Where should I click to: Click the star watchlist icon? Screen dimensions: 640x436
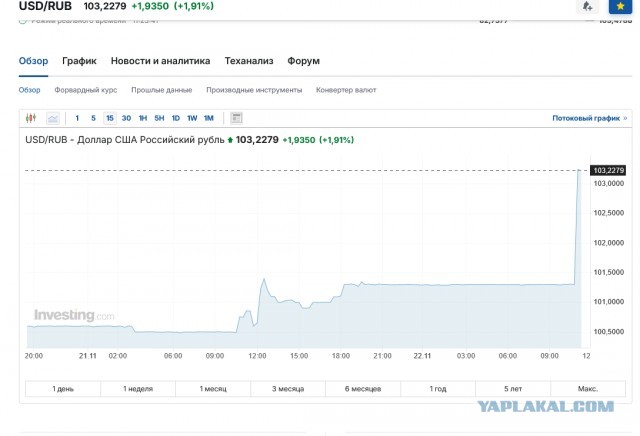(x=620, y=6)
